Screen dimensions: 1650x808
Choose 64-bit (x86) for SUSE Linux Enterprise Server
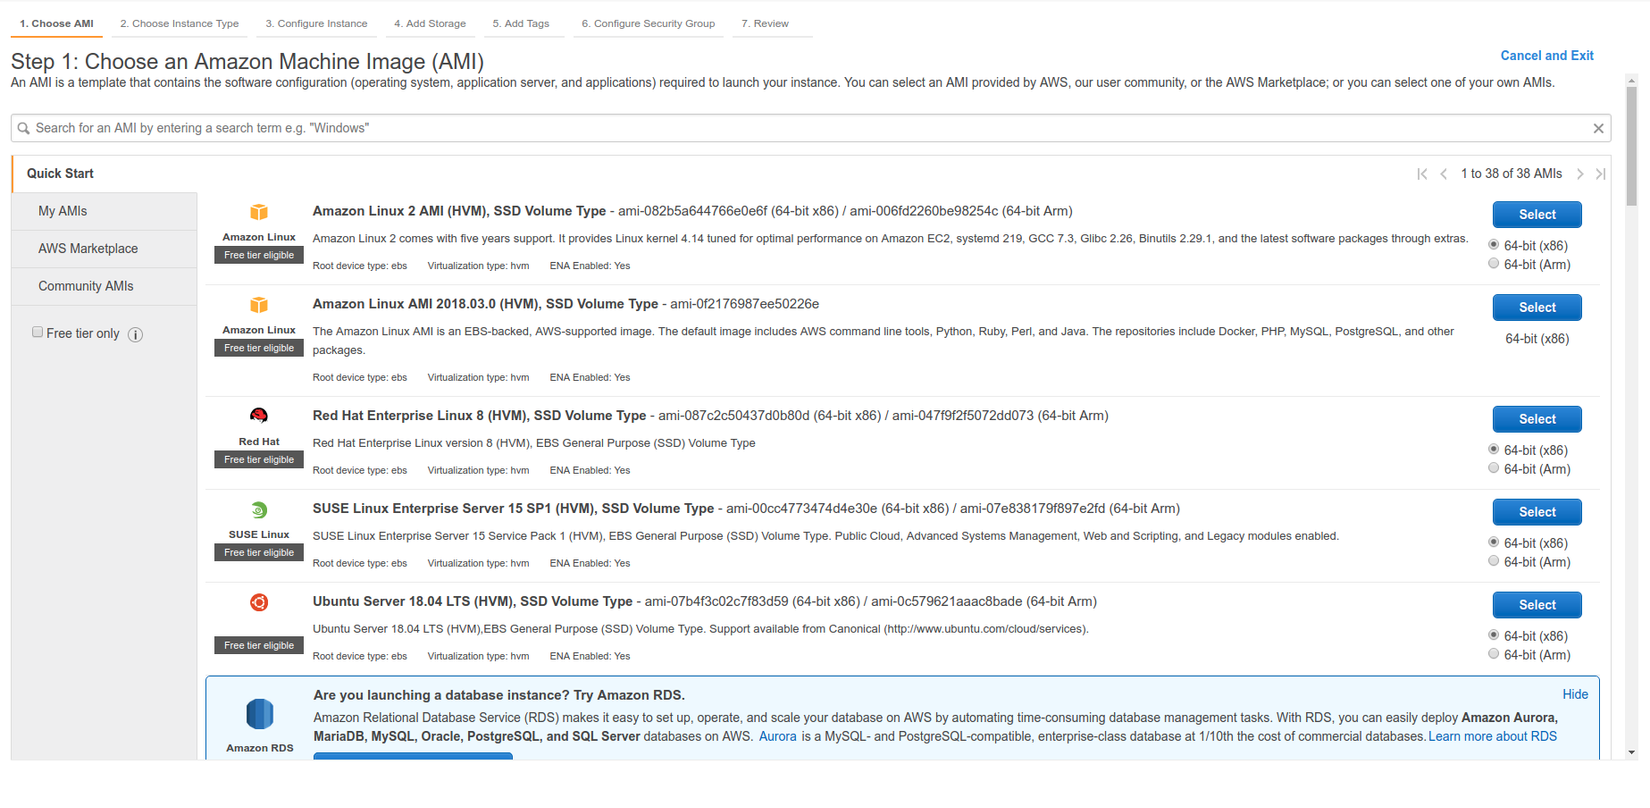point(1494,543)
